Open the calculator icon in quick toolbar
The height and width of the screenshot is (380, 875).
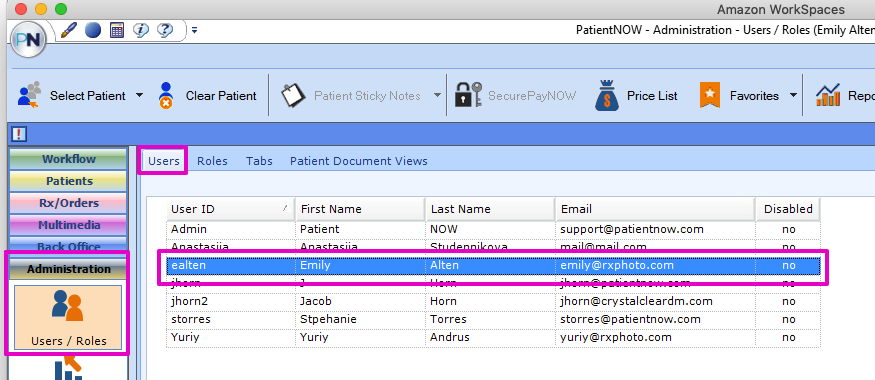click(117, 30)
